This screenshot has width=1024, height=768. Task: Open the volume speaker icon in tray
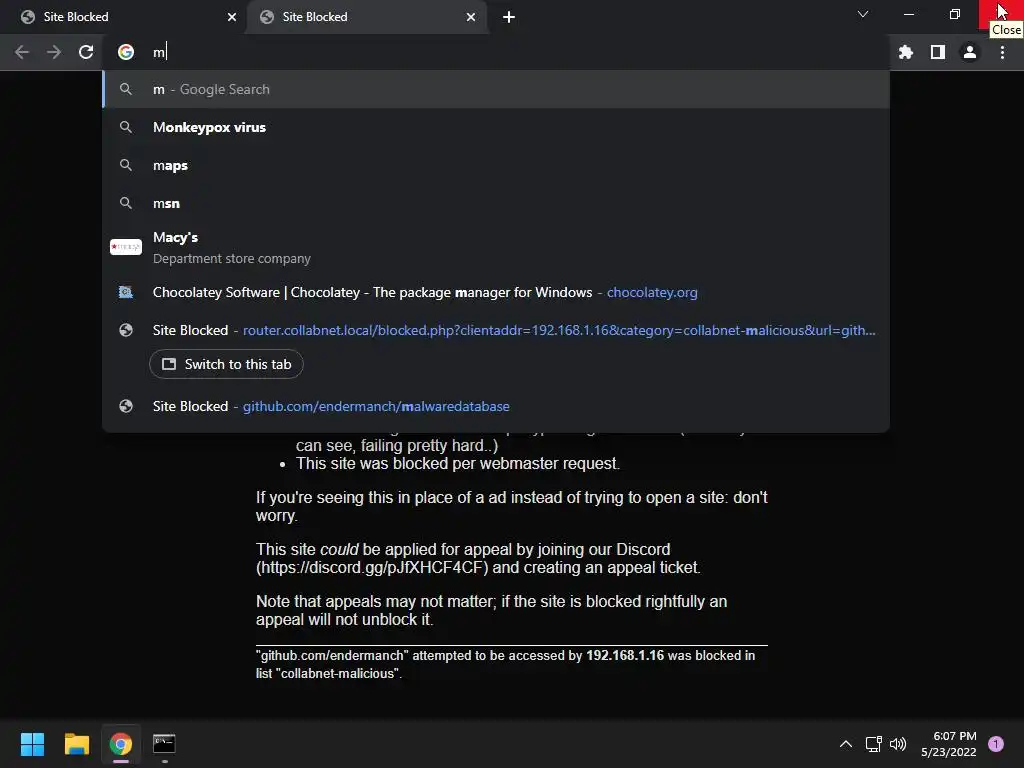[899, 744]
